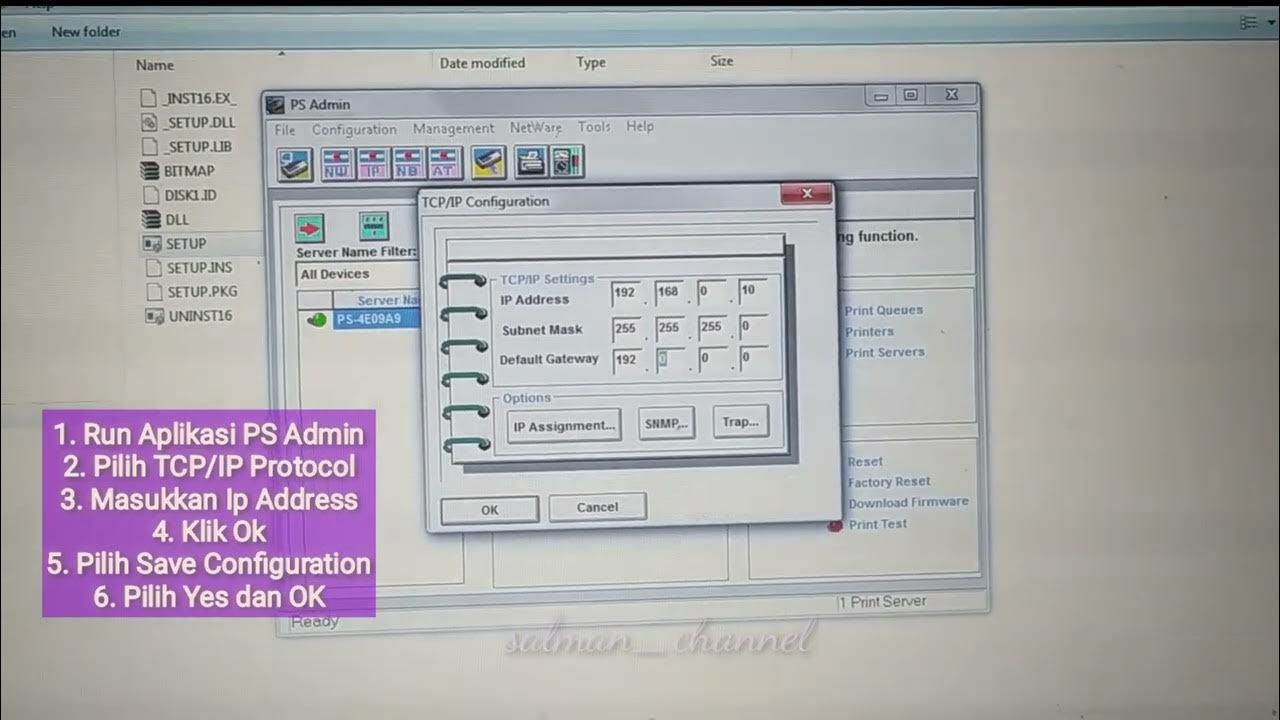The image size is (1280, 720).
Task: Select the SETUP application icon
Action: (152, 243)
